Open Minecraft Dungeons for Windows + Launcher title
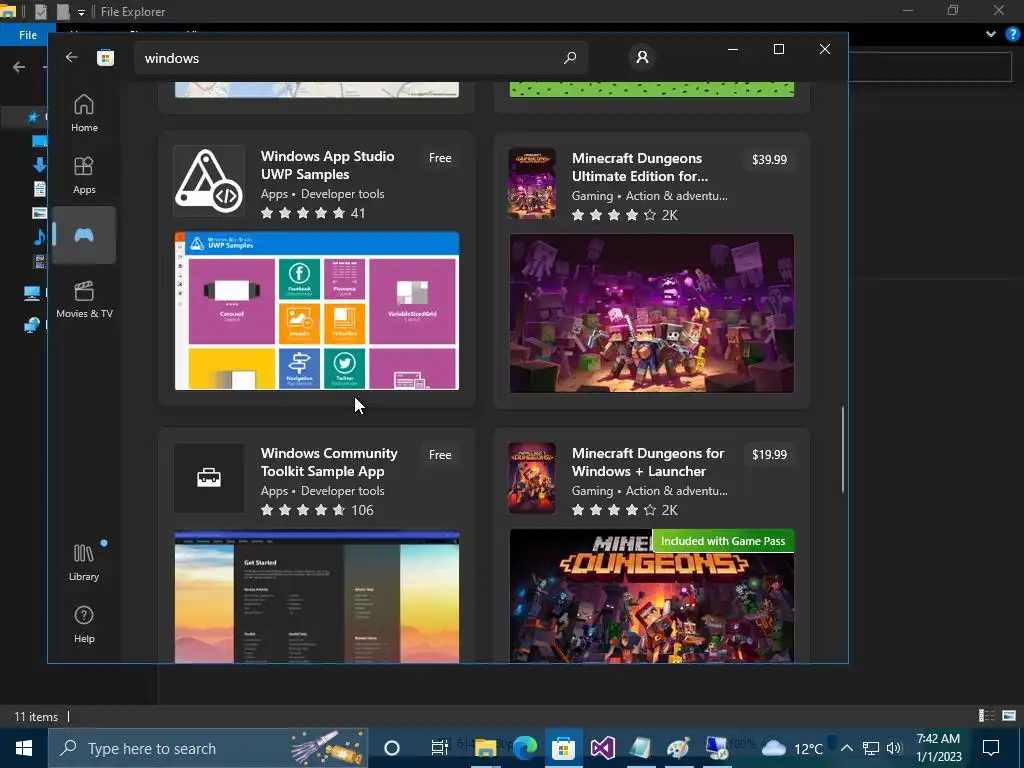The image size is (1024, 768). click(x=648, y=462)
